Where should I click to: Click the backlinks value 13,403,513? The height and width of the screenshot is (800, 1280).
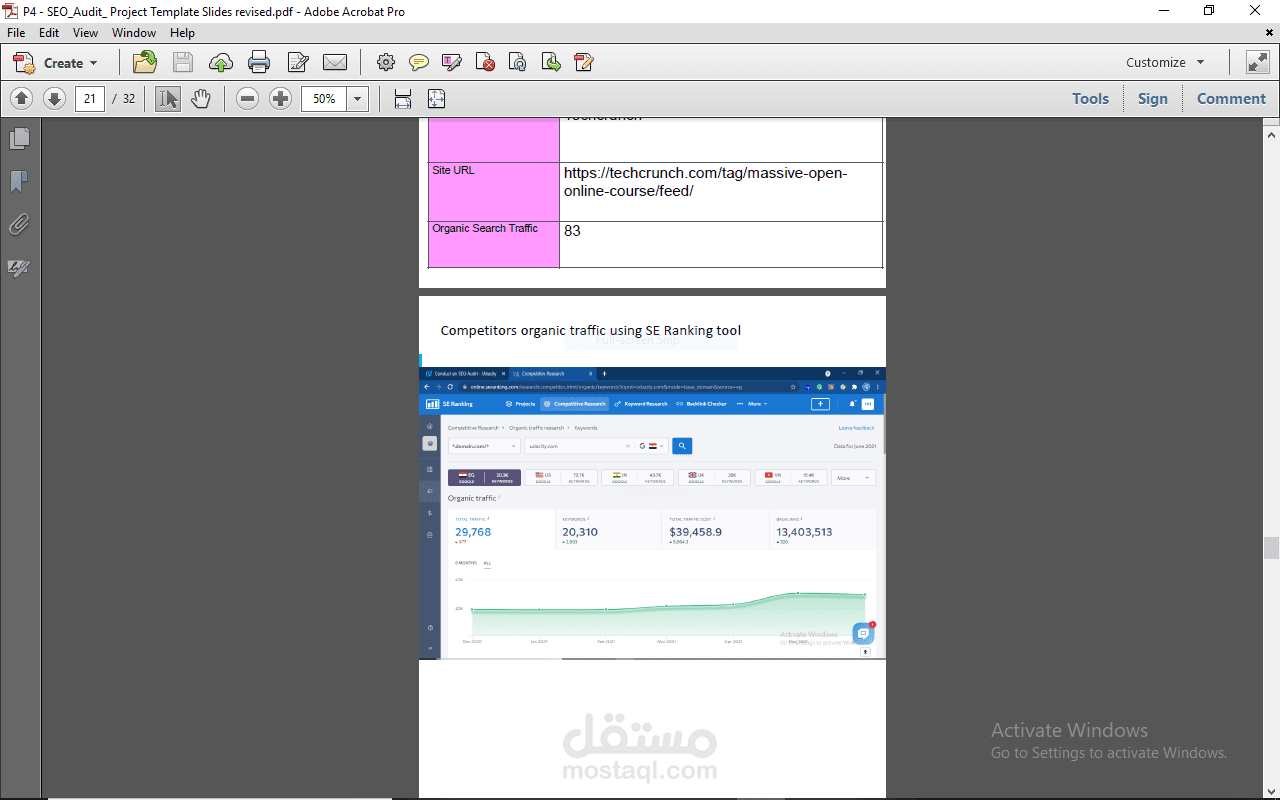804,532
